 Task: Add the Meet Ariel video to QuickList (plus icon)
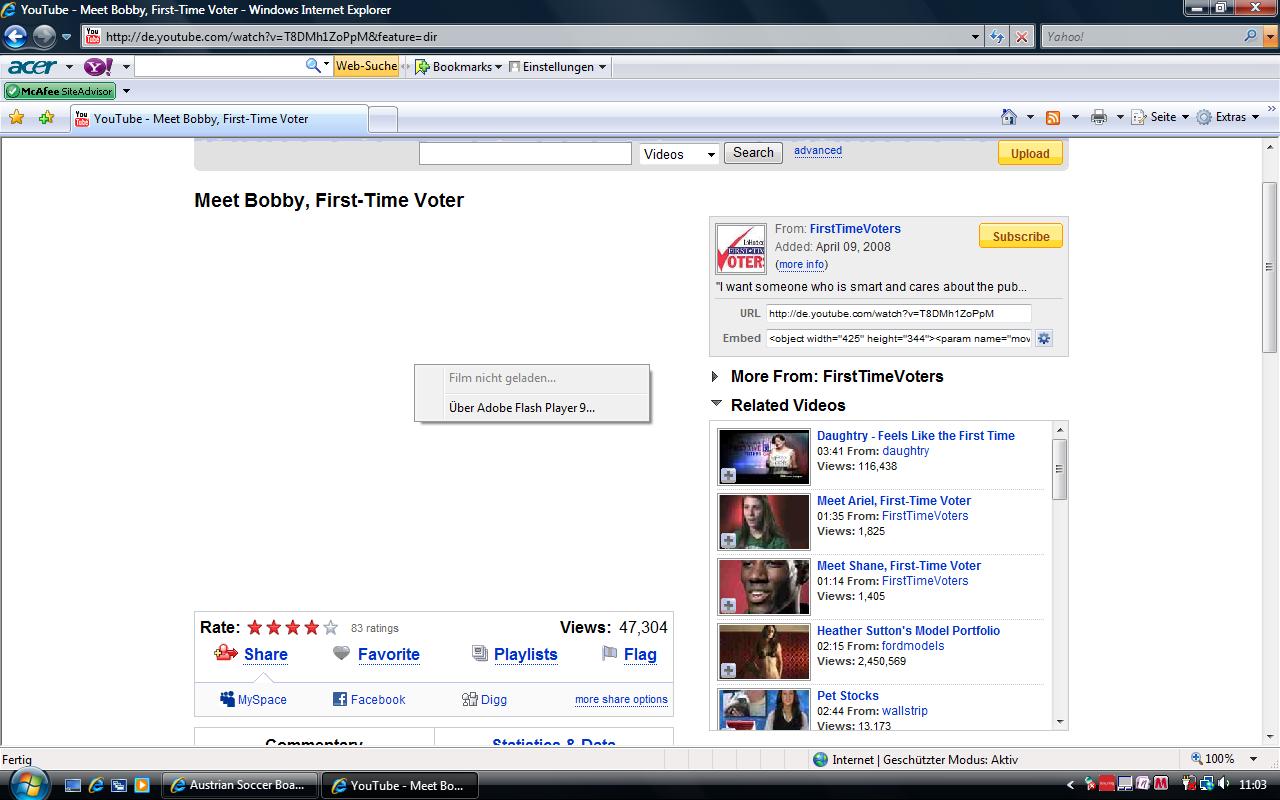[729, 541]
